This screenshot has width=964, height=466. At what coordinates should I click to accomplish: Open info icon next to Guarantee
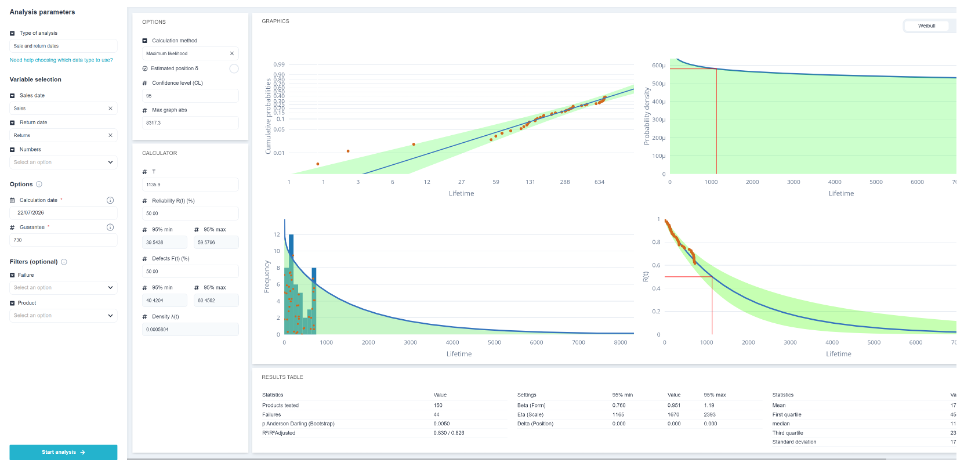click(111, 227)
